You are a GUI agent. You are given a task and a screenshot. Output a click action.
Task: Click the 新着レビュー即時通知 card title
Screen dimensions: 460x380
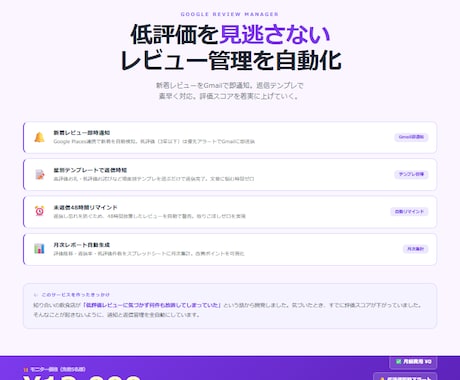click(x=82, y=133)
